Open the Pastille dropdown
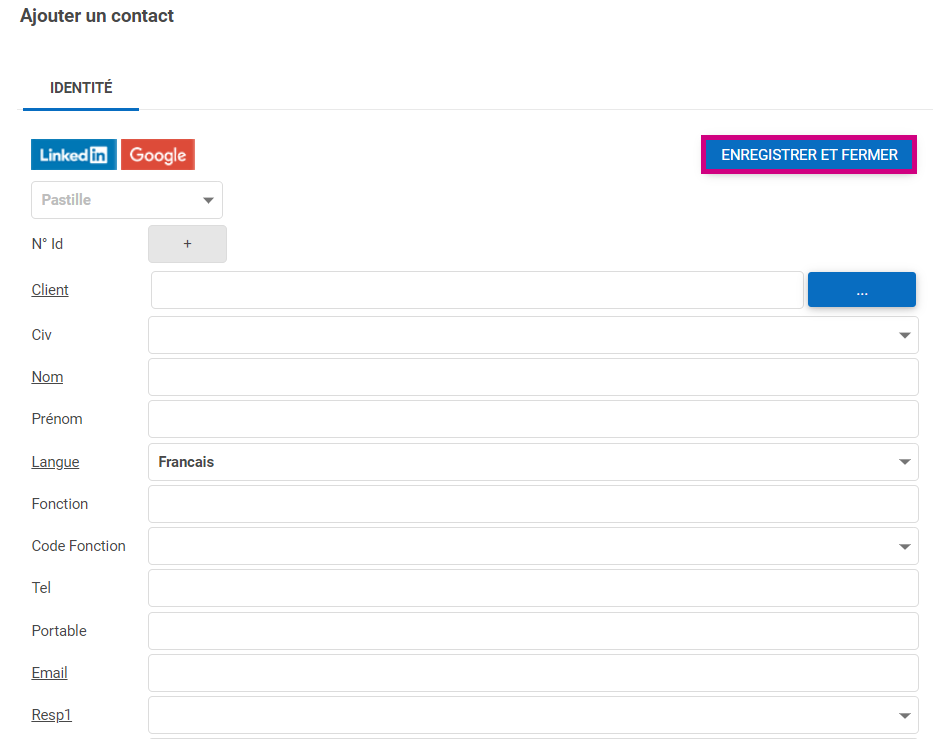This screenshot has height=741, width=933. (127, 200)
